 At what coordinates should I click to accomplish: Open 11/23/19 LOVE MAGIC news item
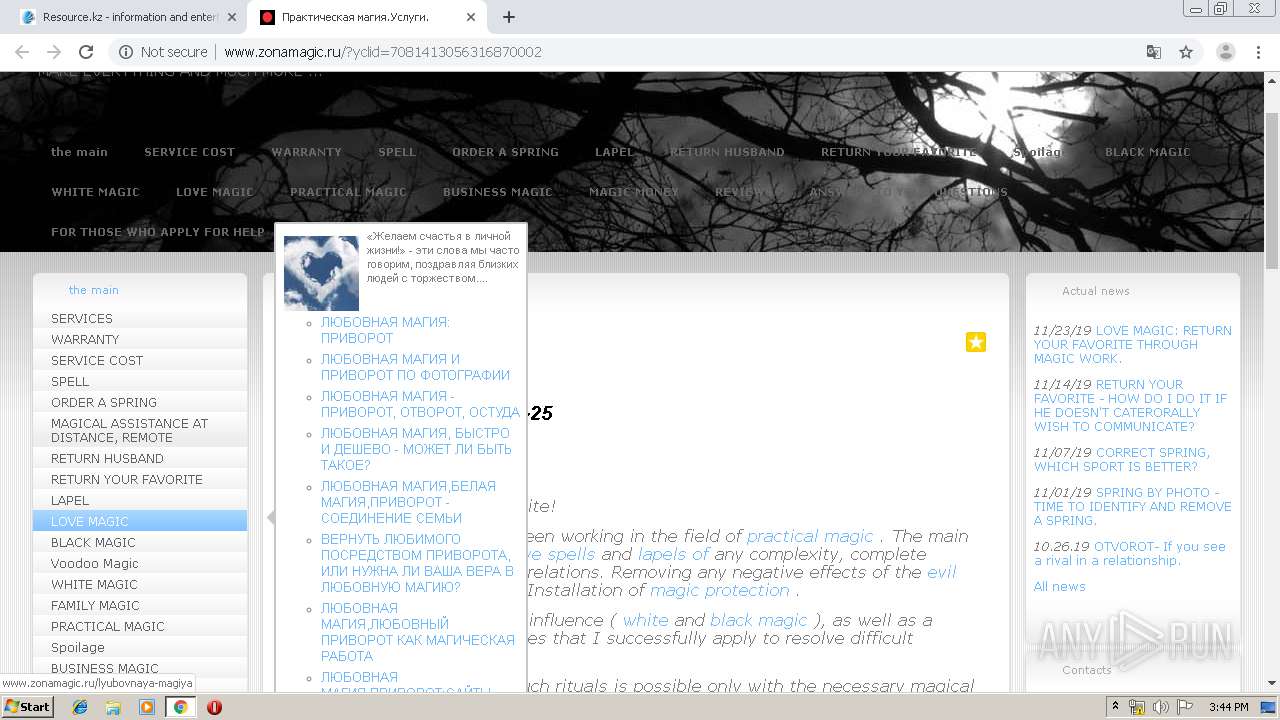click(x=1132, y=344)
